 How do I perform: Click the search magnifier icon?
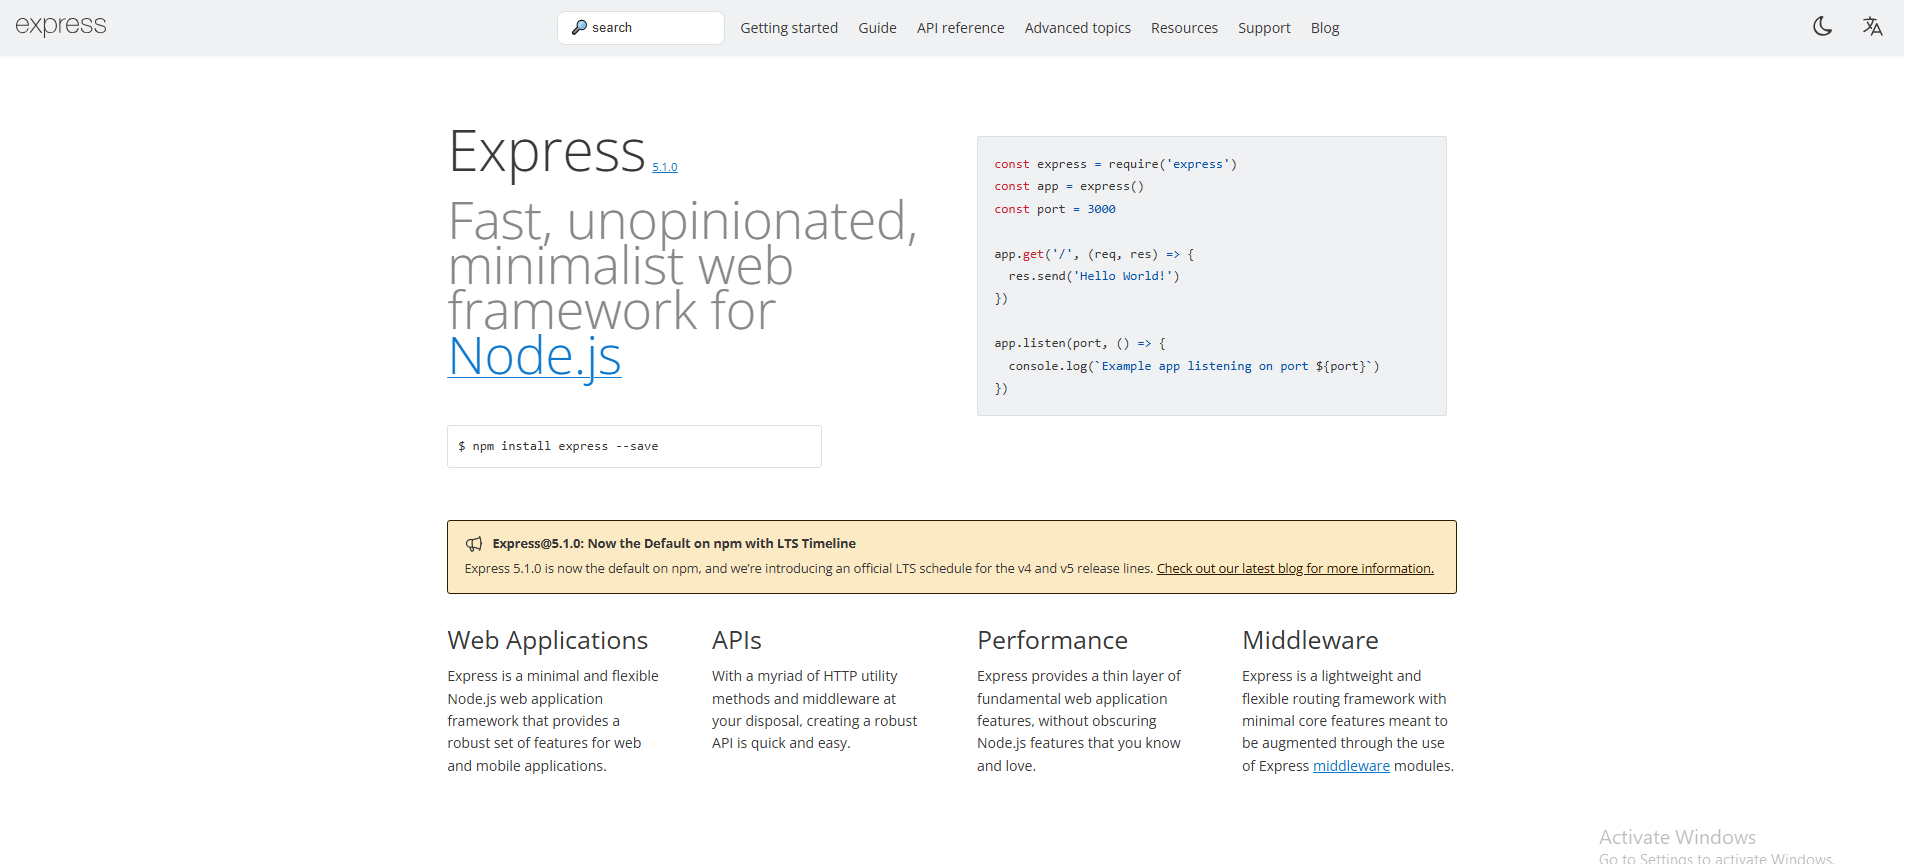click(579, 28)
